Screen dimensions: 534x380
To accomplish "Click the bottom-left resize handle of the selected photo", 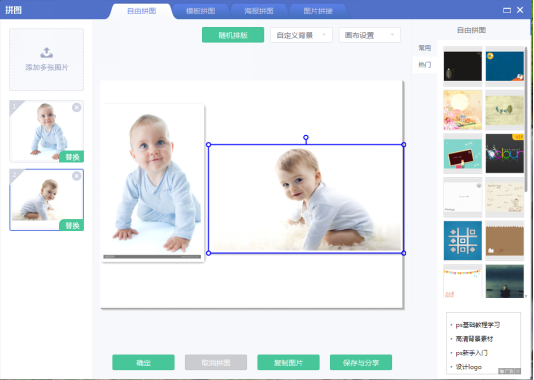I will click(x=209, y=253).
